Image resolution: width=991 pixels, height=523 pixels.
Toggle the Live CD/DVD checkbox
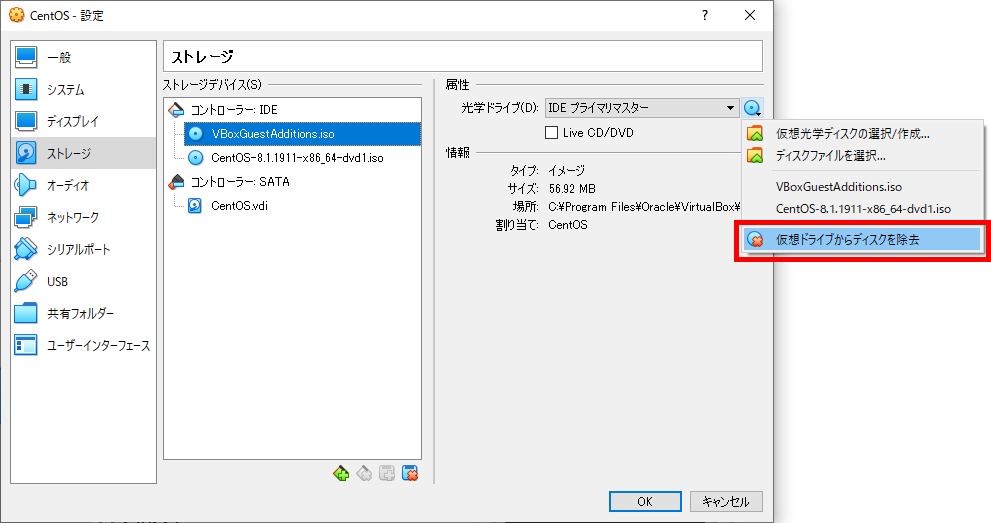[x=552, y=133]
